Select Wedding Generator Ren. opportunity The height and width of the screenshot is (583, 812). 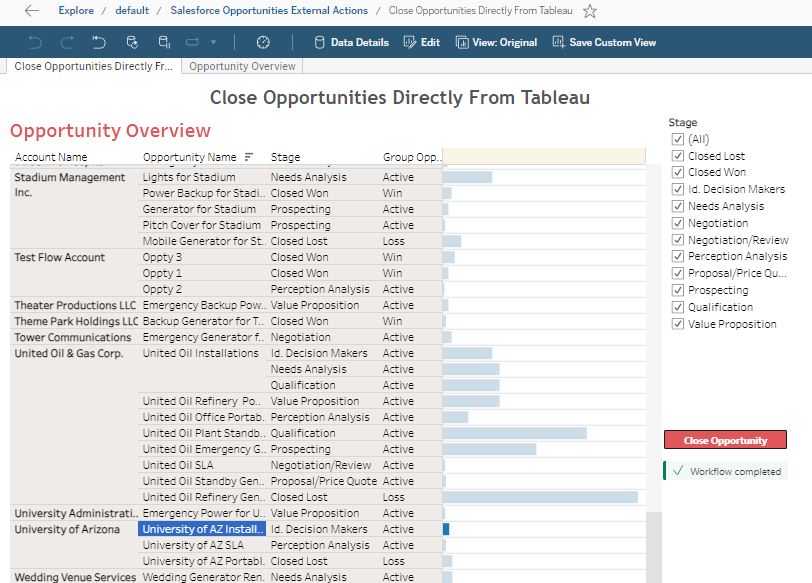click(204, 577)
